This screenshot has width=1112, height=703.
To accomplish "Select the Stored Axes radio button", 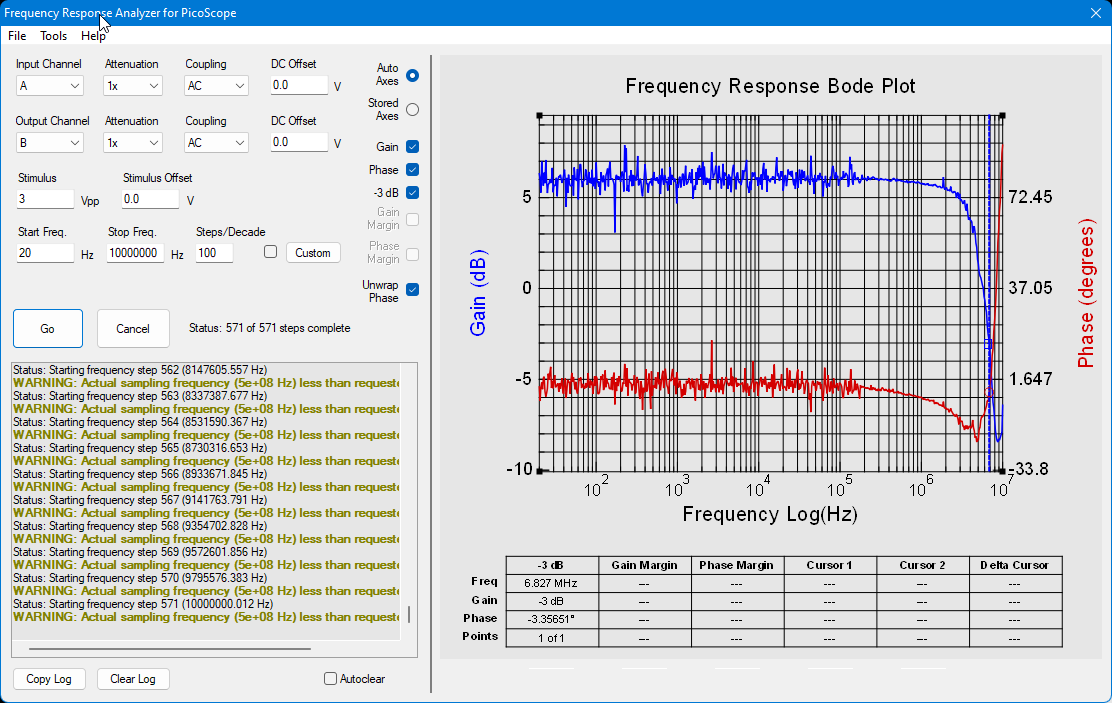I will [412, 110].
